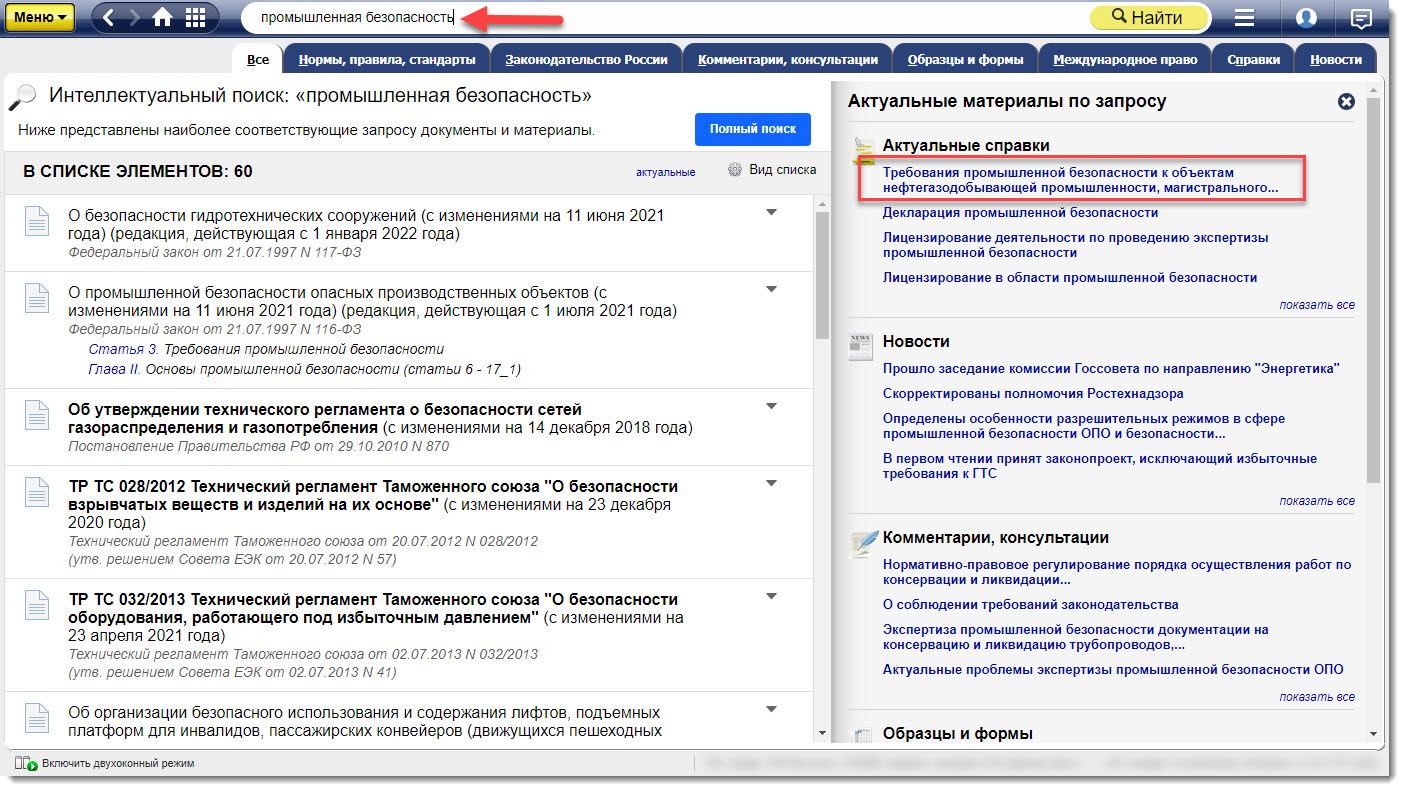This screenshot has height=791, width=1404.
Task: Open the feedback chat icon
Action: click(x=1360, y=18)
